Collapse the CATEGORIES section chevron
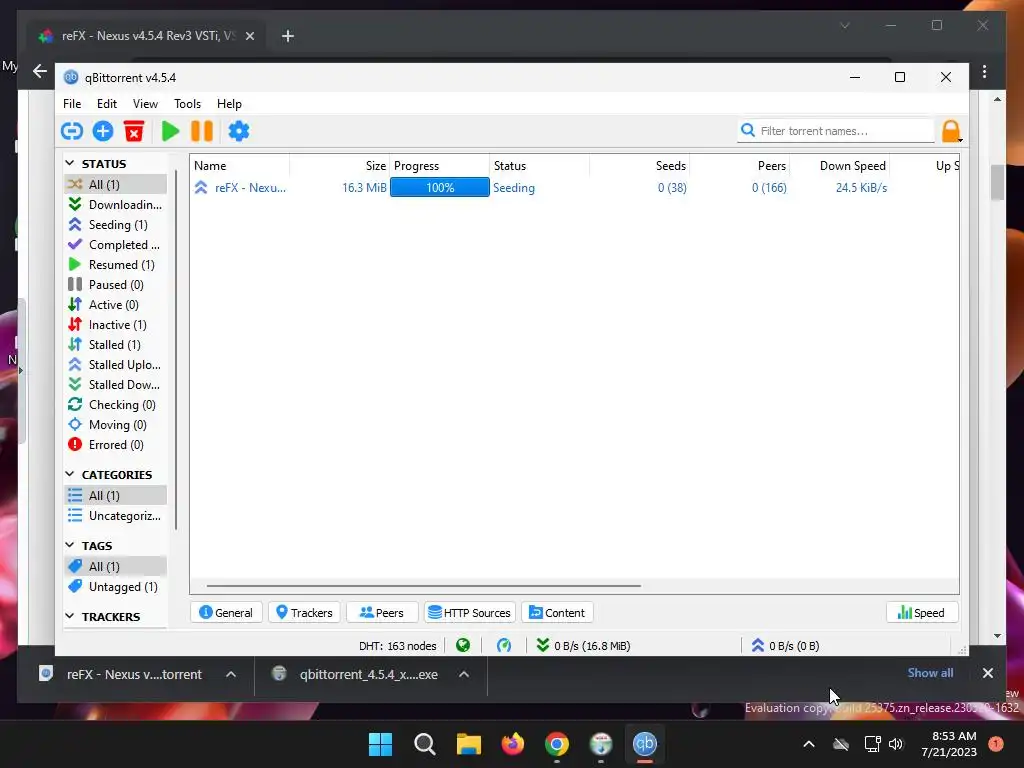The height and width of the screenshot is (768, 1024). point(70,474)
